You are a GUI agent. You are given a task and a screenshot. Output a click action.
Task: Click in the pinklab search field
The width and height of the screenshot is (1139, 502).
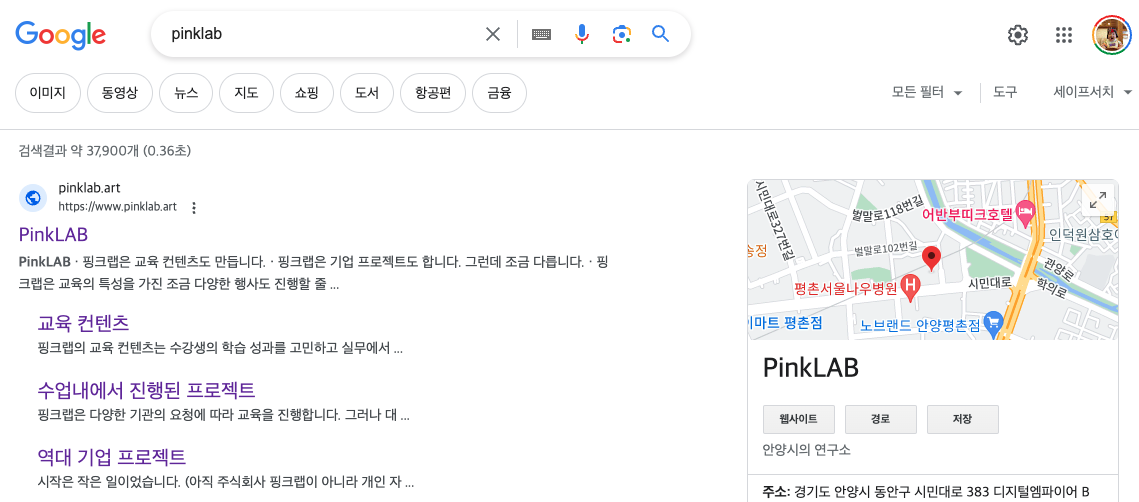[x=320, y=34]
